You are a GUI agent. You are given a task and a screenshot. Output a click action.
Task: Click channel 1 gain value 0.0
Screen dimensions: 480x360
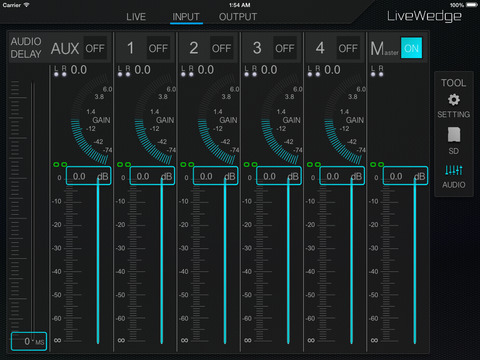pos(142,70)
